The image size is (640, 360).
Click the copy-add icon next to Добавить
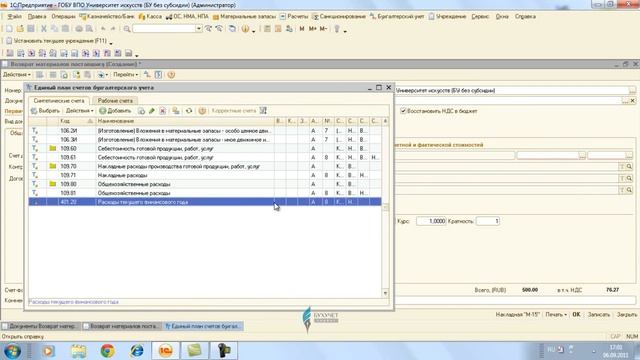pos(141,111)
